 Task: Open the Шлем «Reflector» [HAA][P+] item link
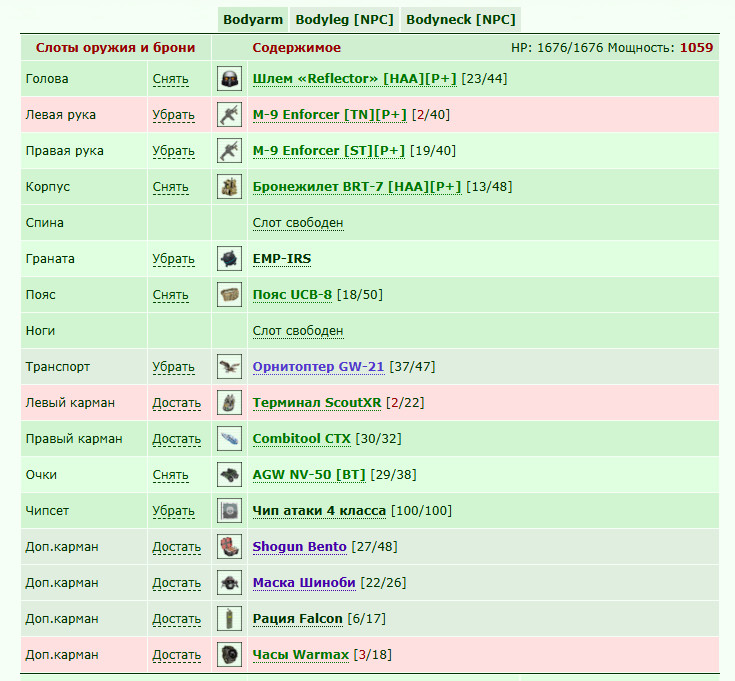click(x=354, y=79)
